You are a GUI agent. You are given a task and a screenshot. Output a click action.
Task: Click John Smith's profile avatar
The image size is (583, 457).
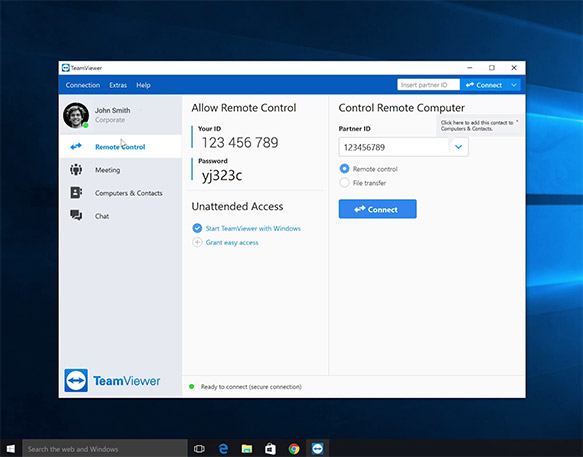(76, 115)
